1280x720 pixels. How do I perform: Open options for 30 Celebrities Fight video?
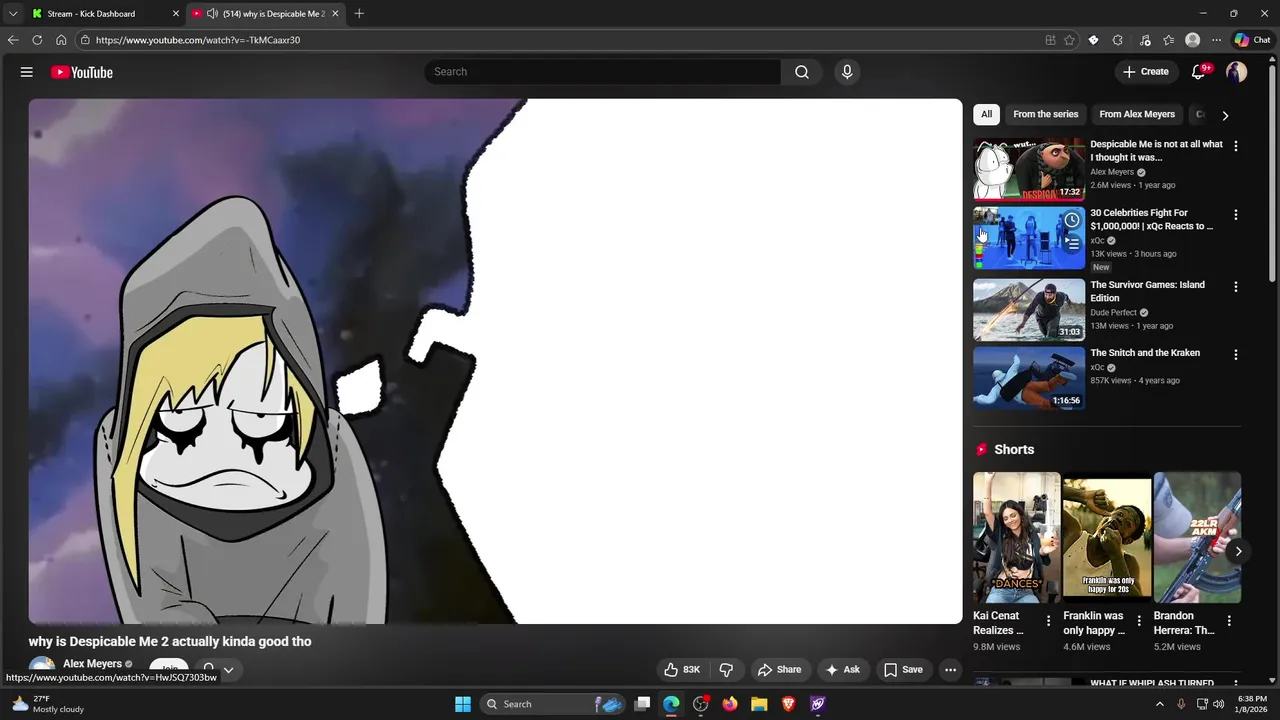click(1236, 215)
